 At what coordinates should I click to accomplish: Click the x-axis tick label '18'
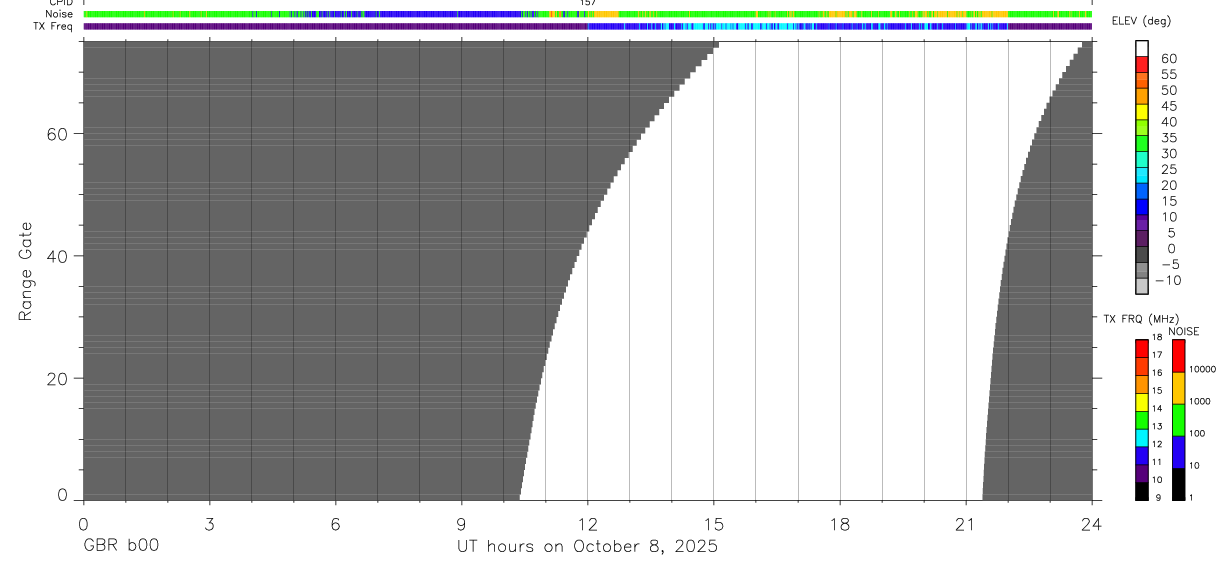[840, 523]
